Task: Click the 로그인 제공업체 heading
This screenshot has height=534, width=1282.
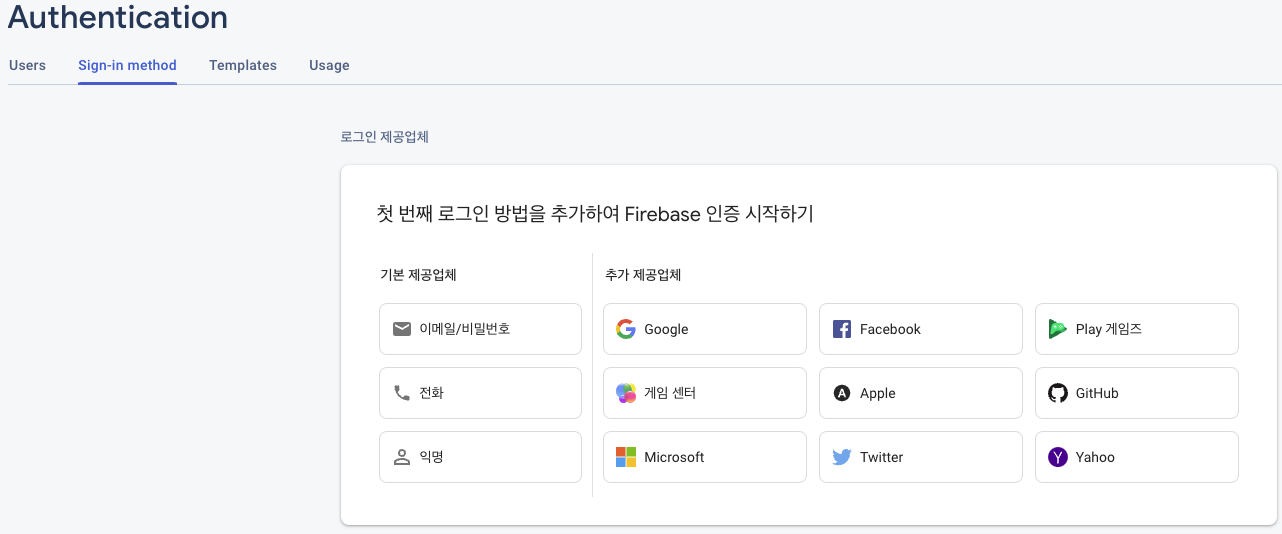Action: click(x=385, y=137)
